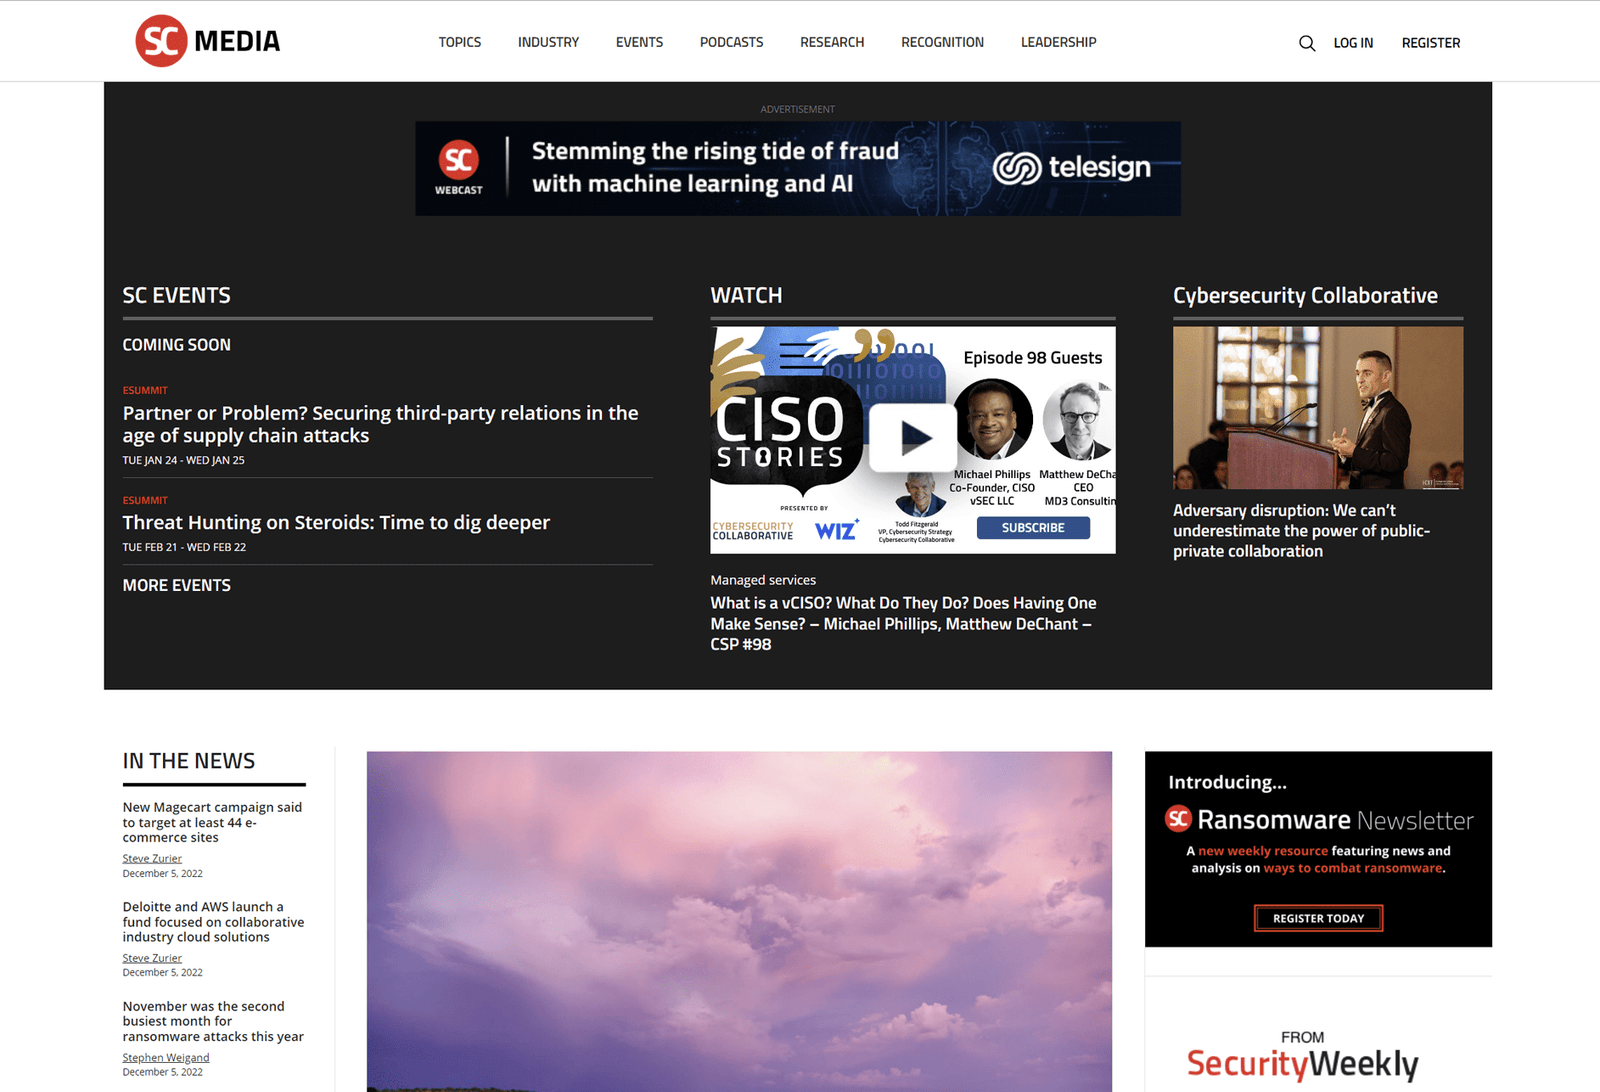Click the 'COMING SOON' heading
Viewport: 1600px width, 1092px height.
pyautogui.click(x=176, y=345)
